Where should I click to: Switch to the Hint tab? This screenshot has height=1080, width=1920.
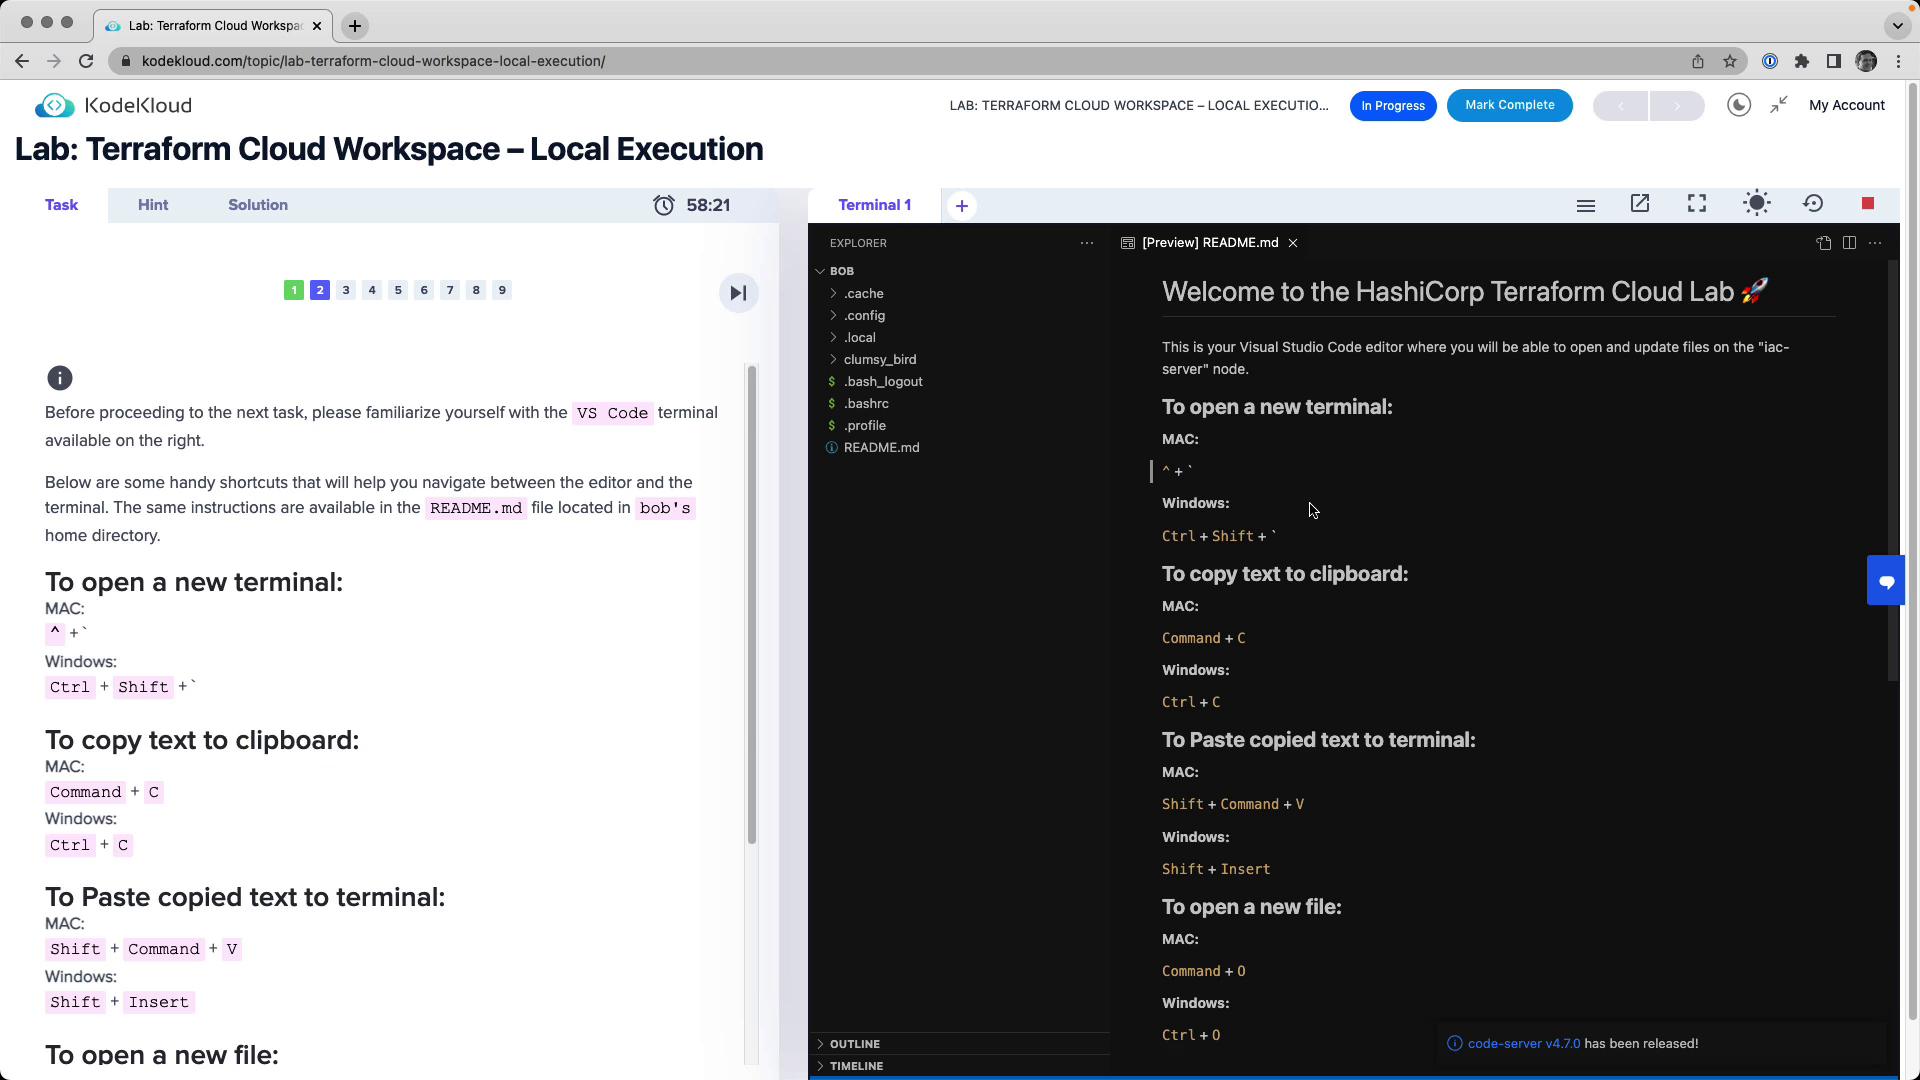point(153,205)
